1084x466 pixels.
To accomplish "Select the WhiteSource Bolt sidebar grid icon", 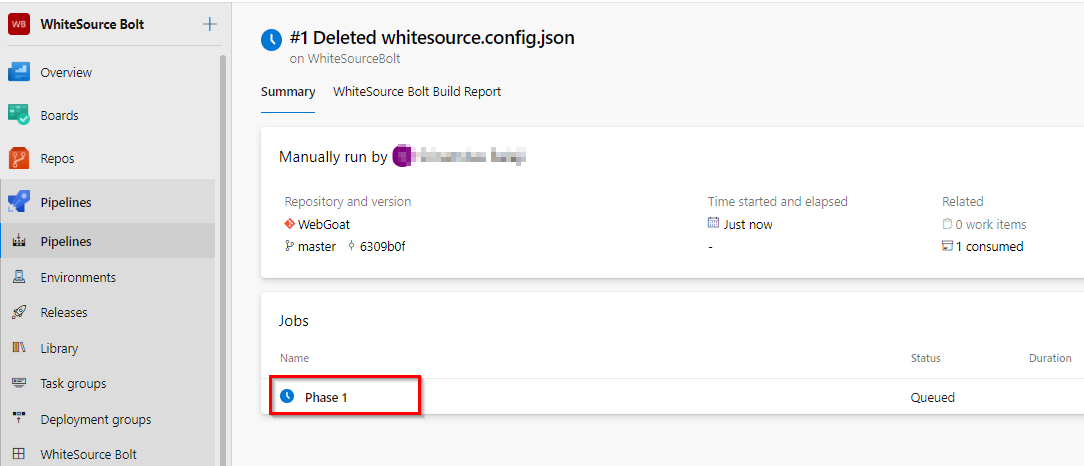I will [19, 454].
